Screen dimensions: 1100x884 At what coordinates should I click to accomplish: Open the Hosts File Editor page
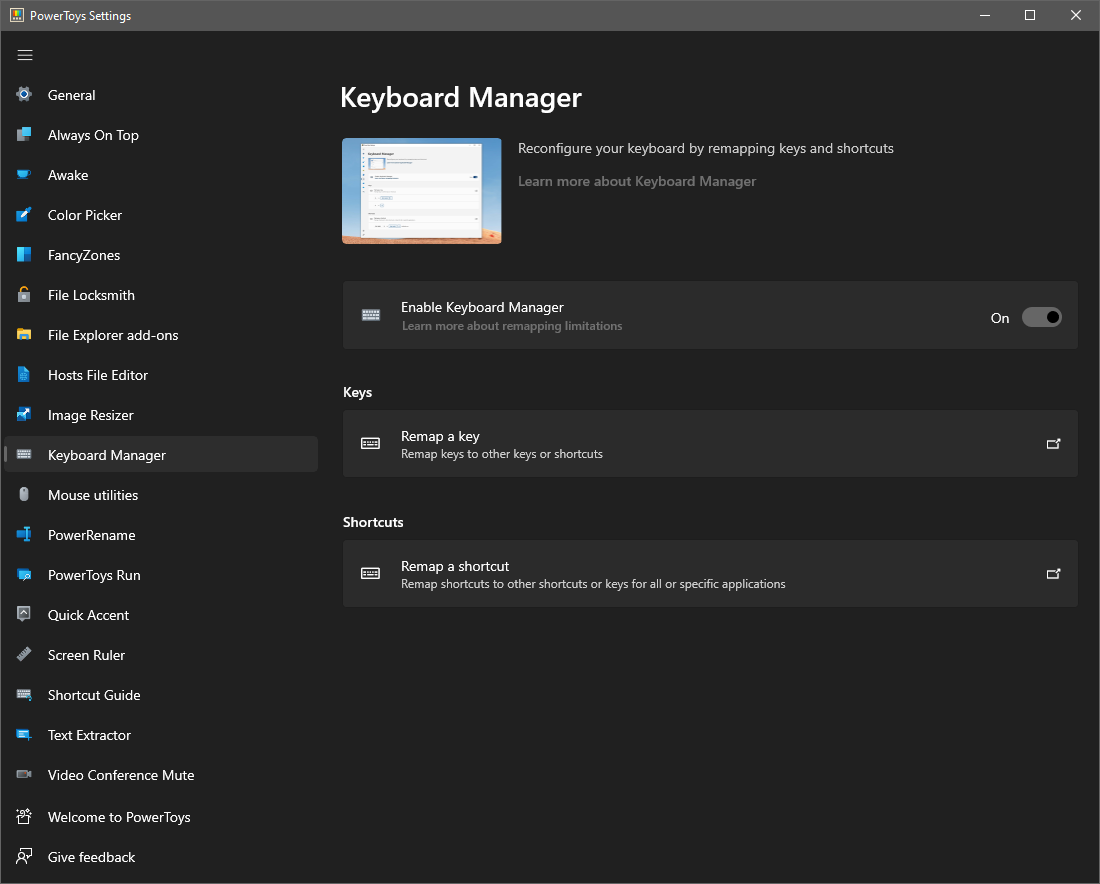(x=161, y=375)
